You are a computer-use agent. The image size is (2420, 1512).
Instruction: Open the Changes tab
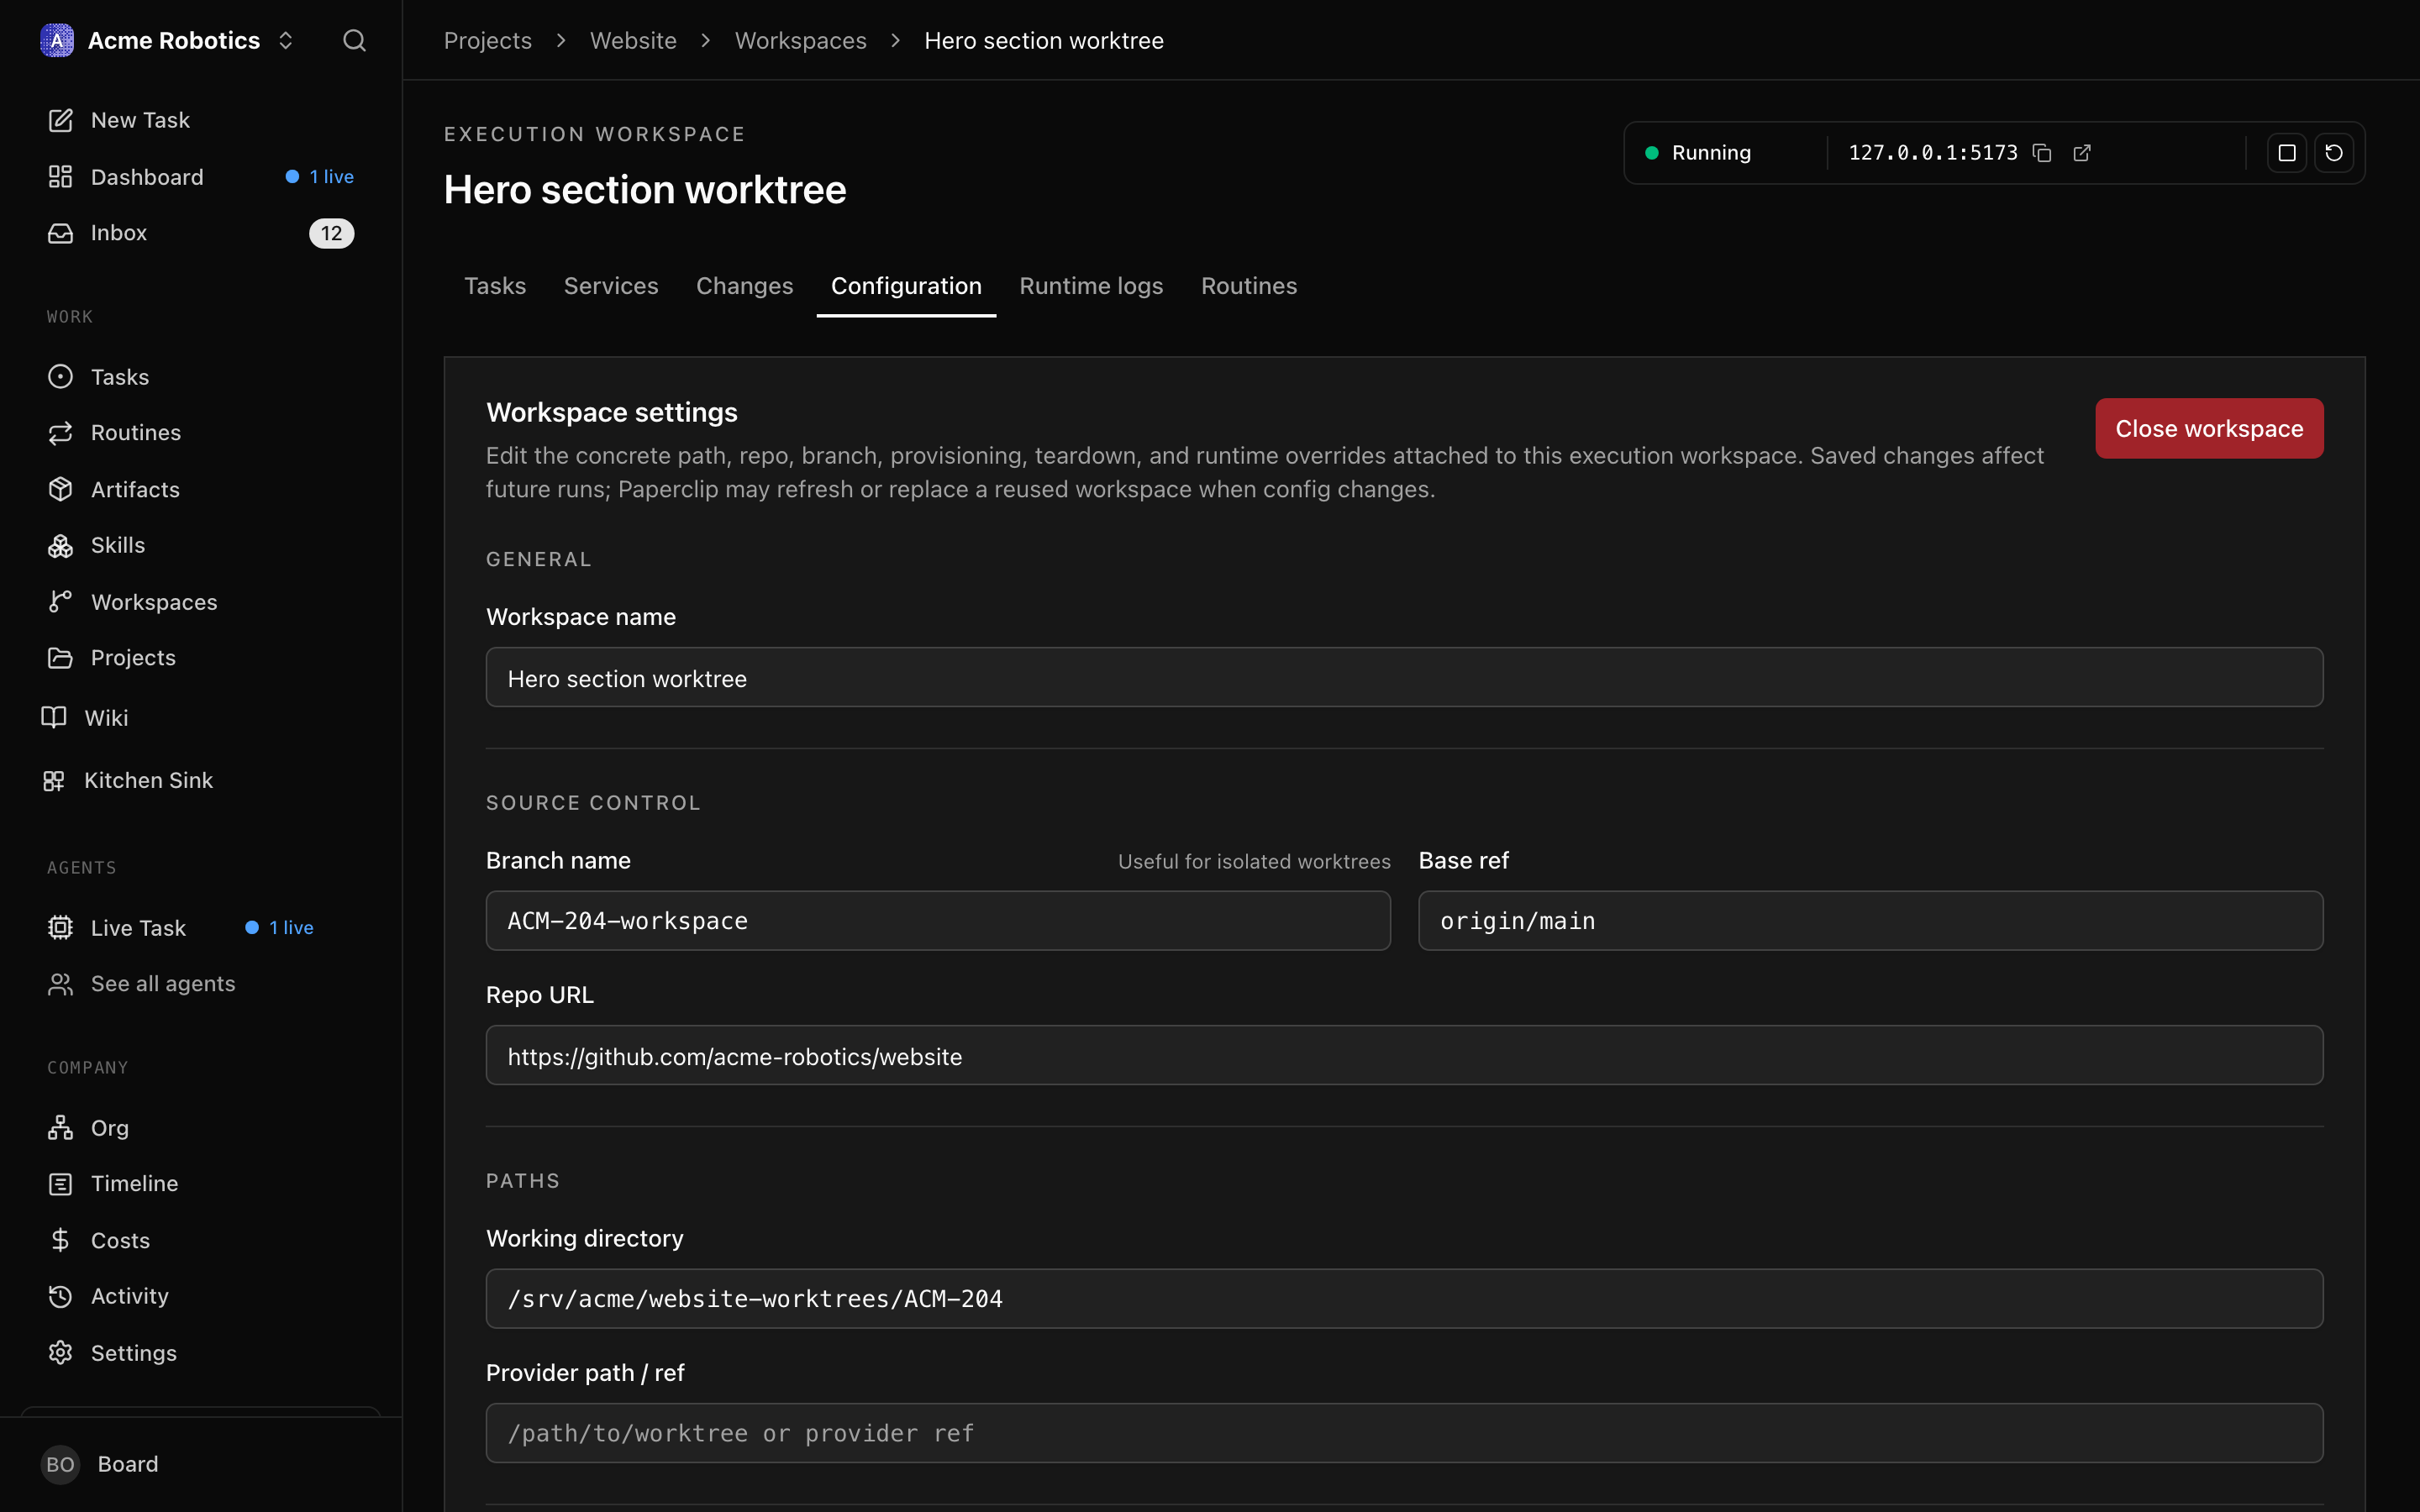[744, 286]
